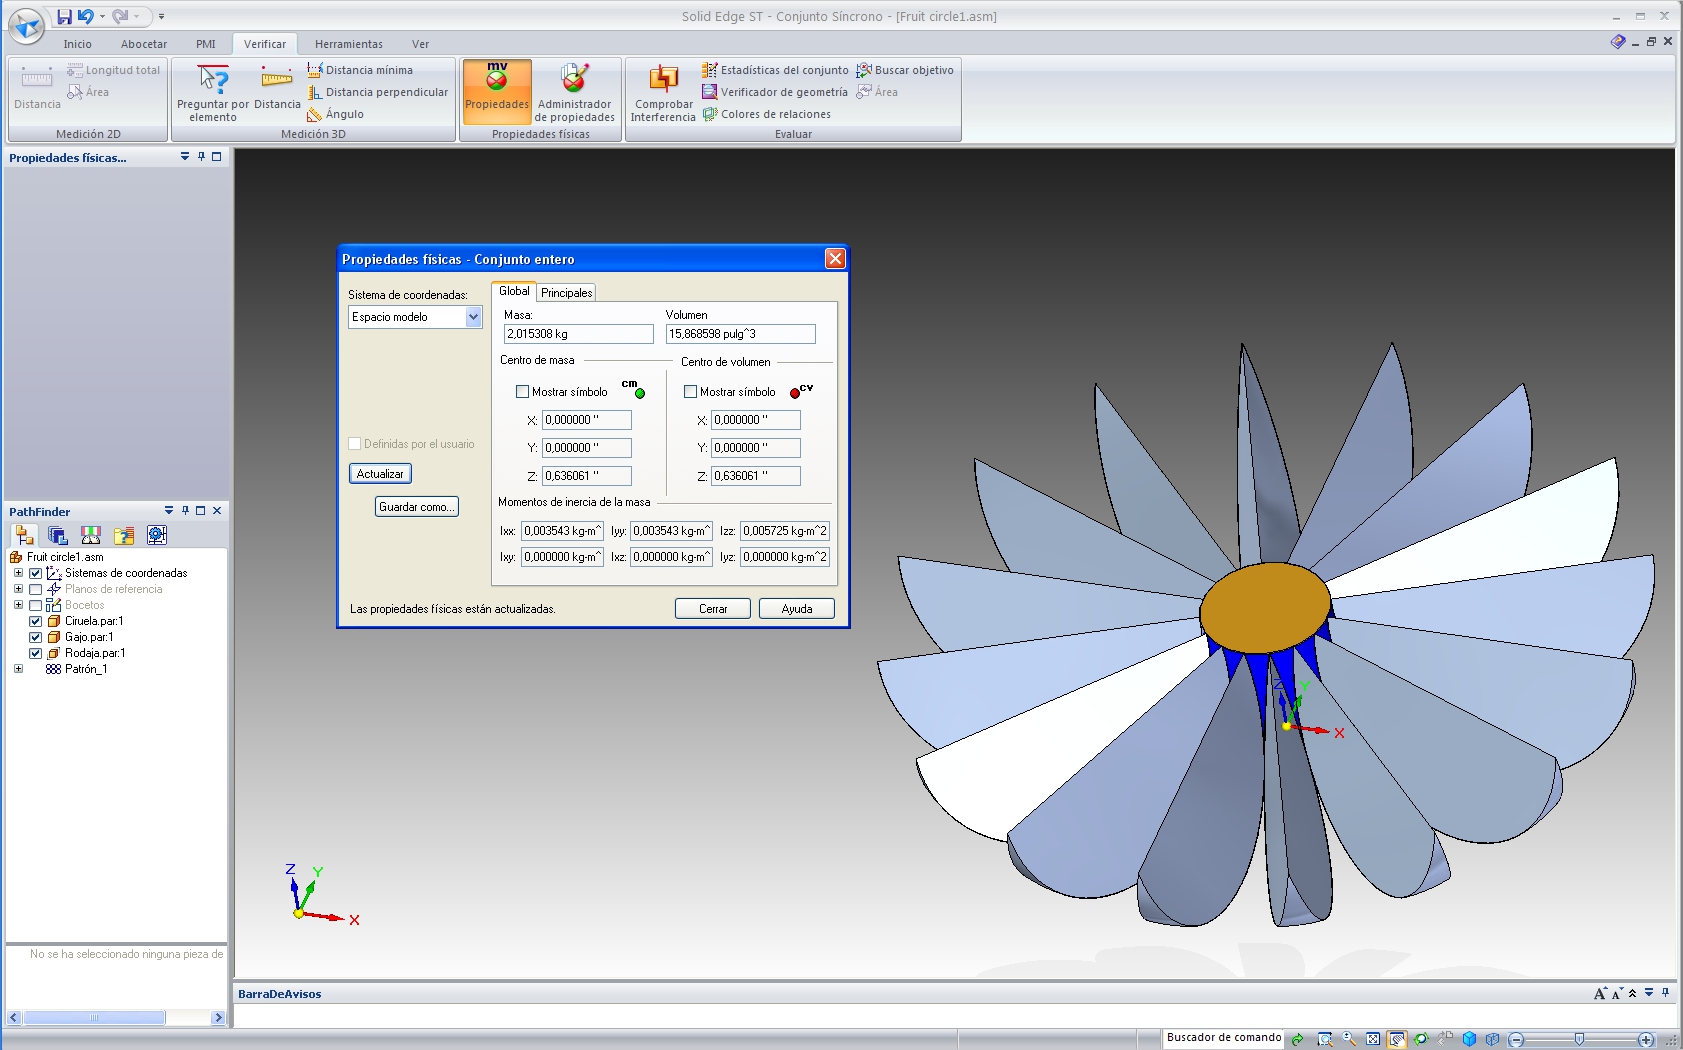Open the Solid Edge application button
Viewport: 1683px width, 1050px height.
(26, 25)
